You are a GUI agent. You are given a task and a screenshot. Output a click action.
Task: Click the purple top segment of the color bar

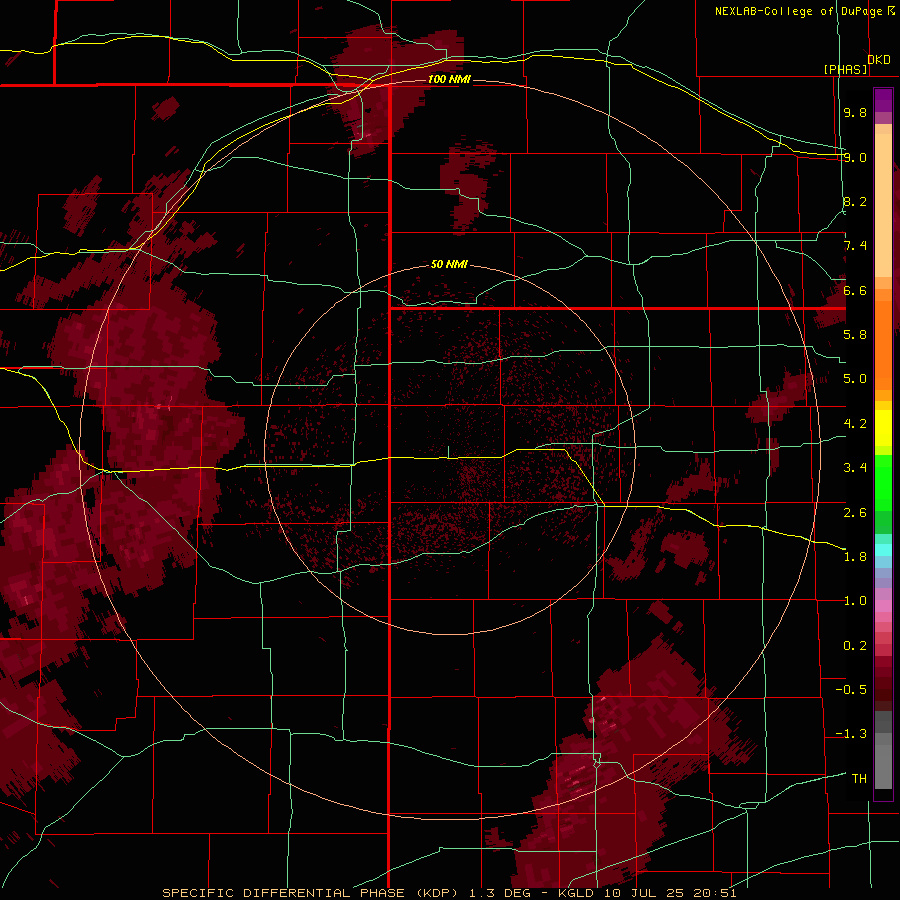(x=883, y=100)
